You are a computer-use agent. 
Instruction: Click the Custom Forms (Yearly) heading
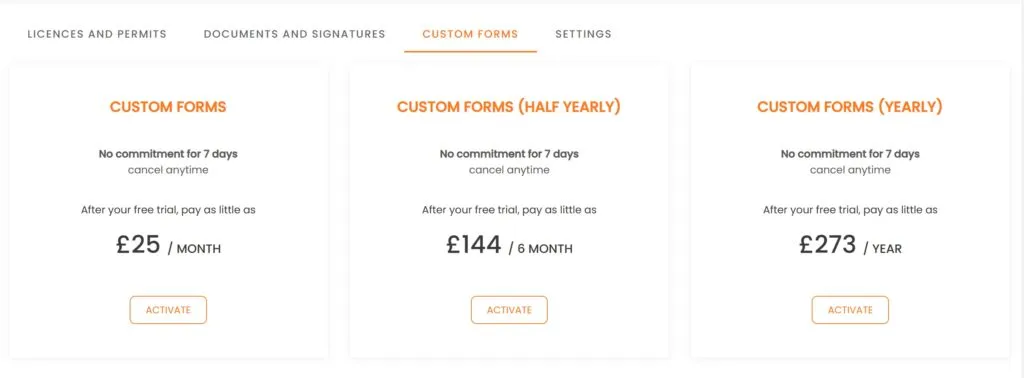coord(850,107)
